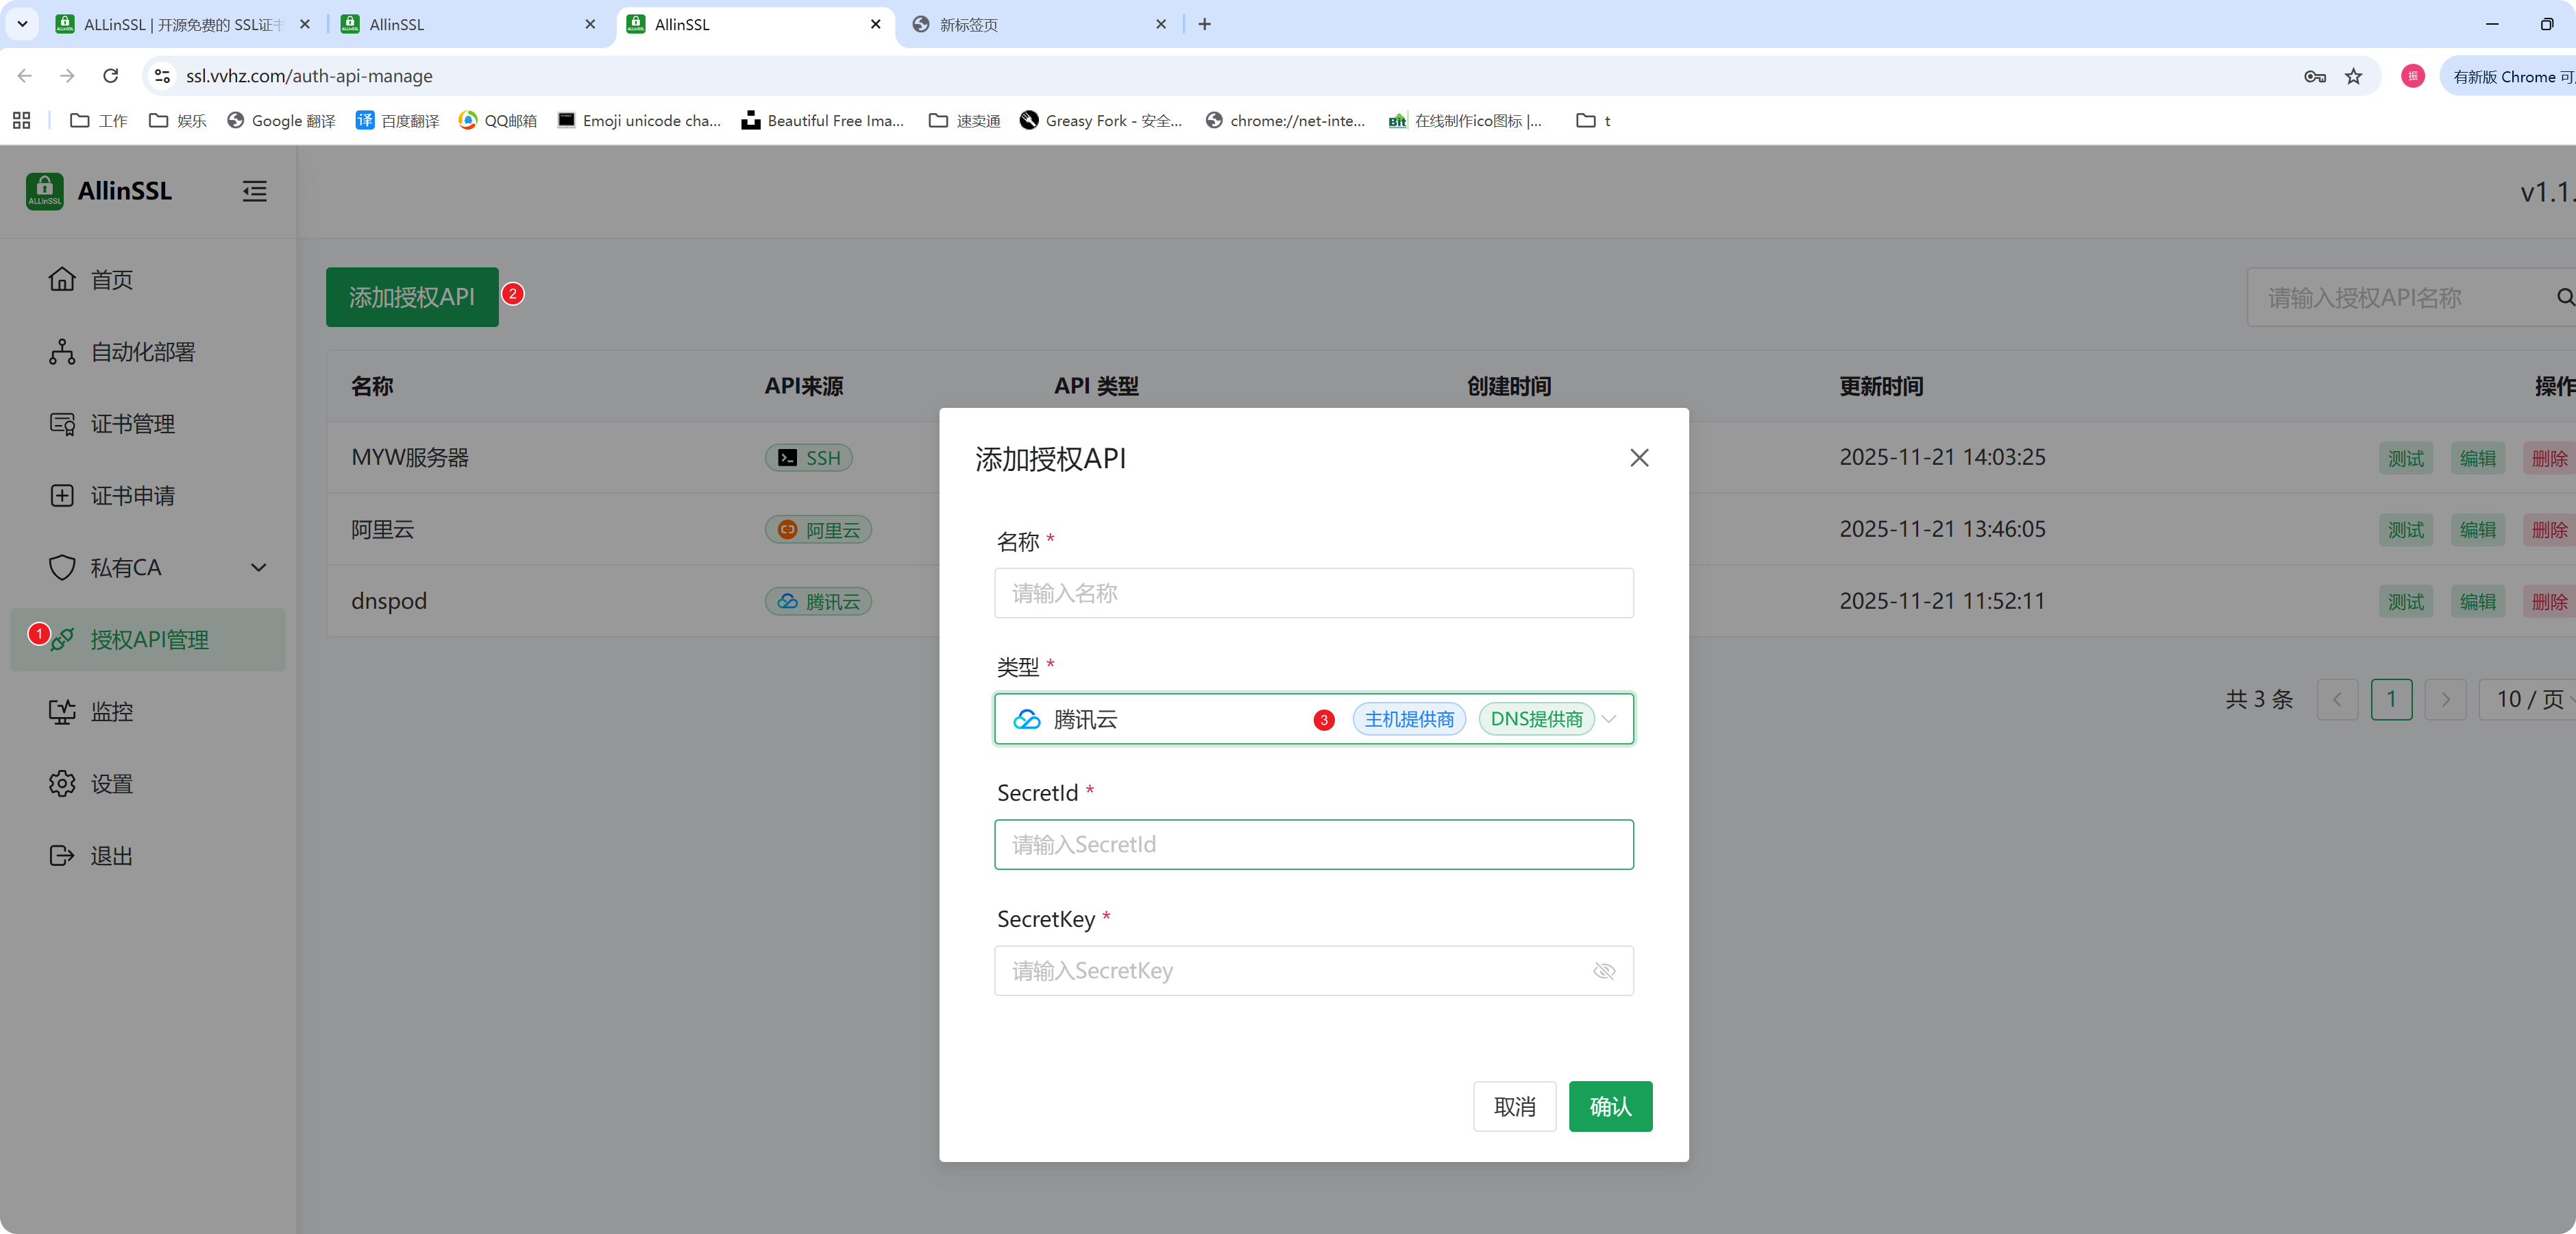This screenshot has height=1234, width=2576.
Task: Open the 10 / 页 page size dropdown
Action: [2530, 699]
